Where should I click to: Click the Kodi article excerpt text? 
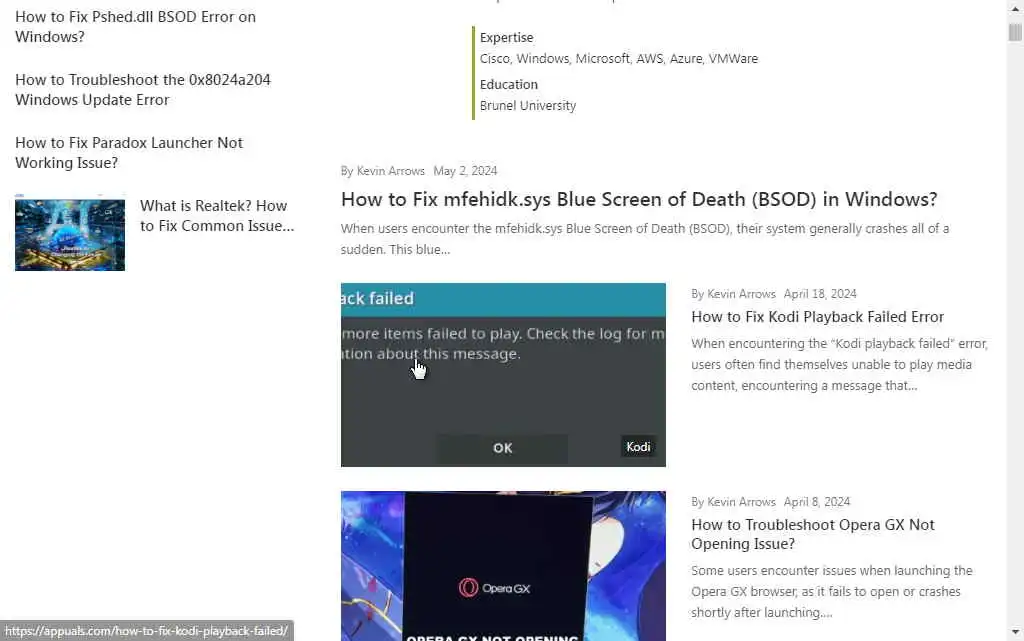[839, 364]
